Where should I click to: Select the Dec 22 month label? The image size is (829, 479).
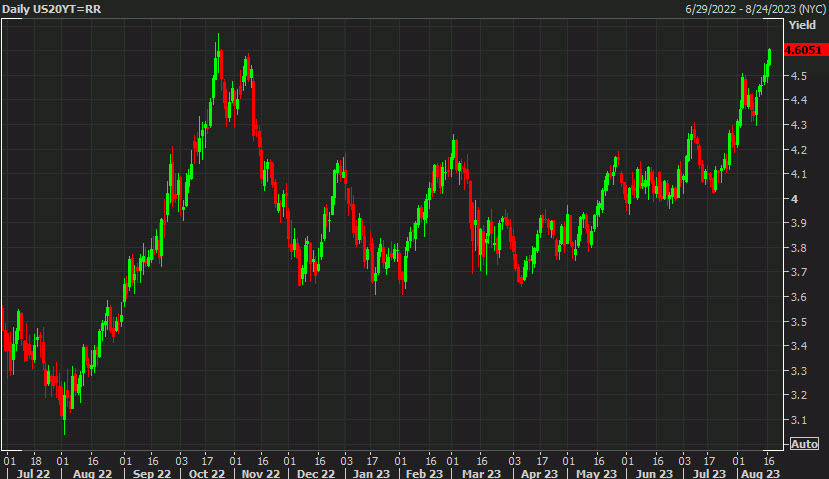click(x=316, y=473)
